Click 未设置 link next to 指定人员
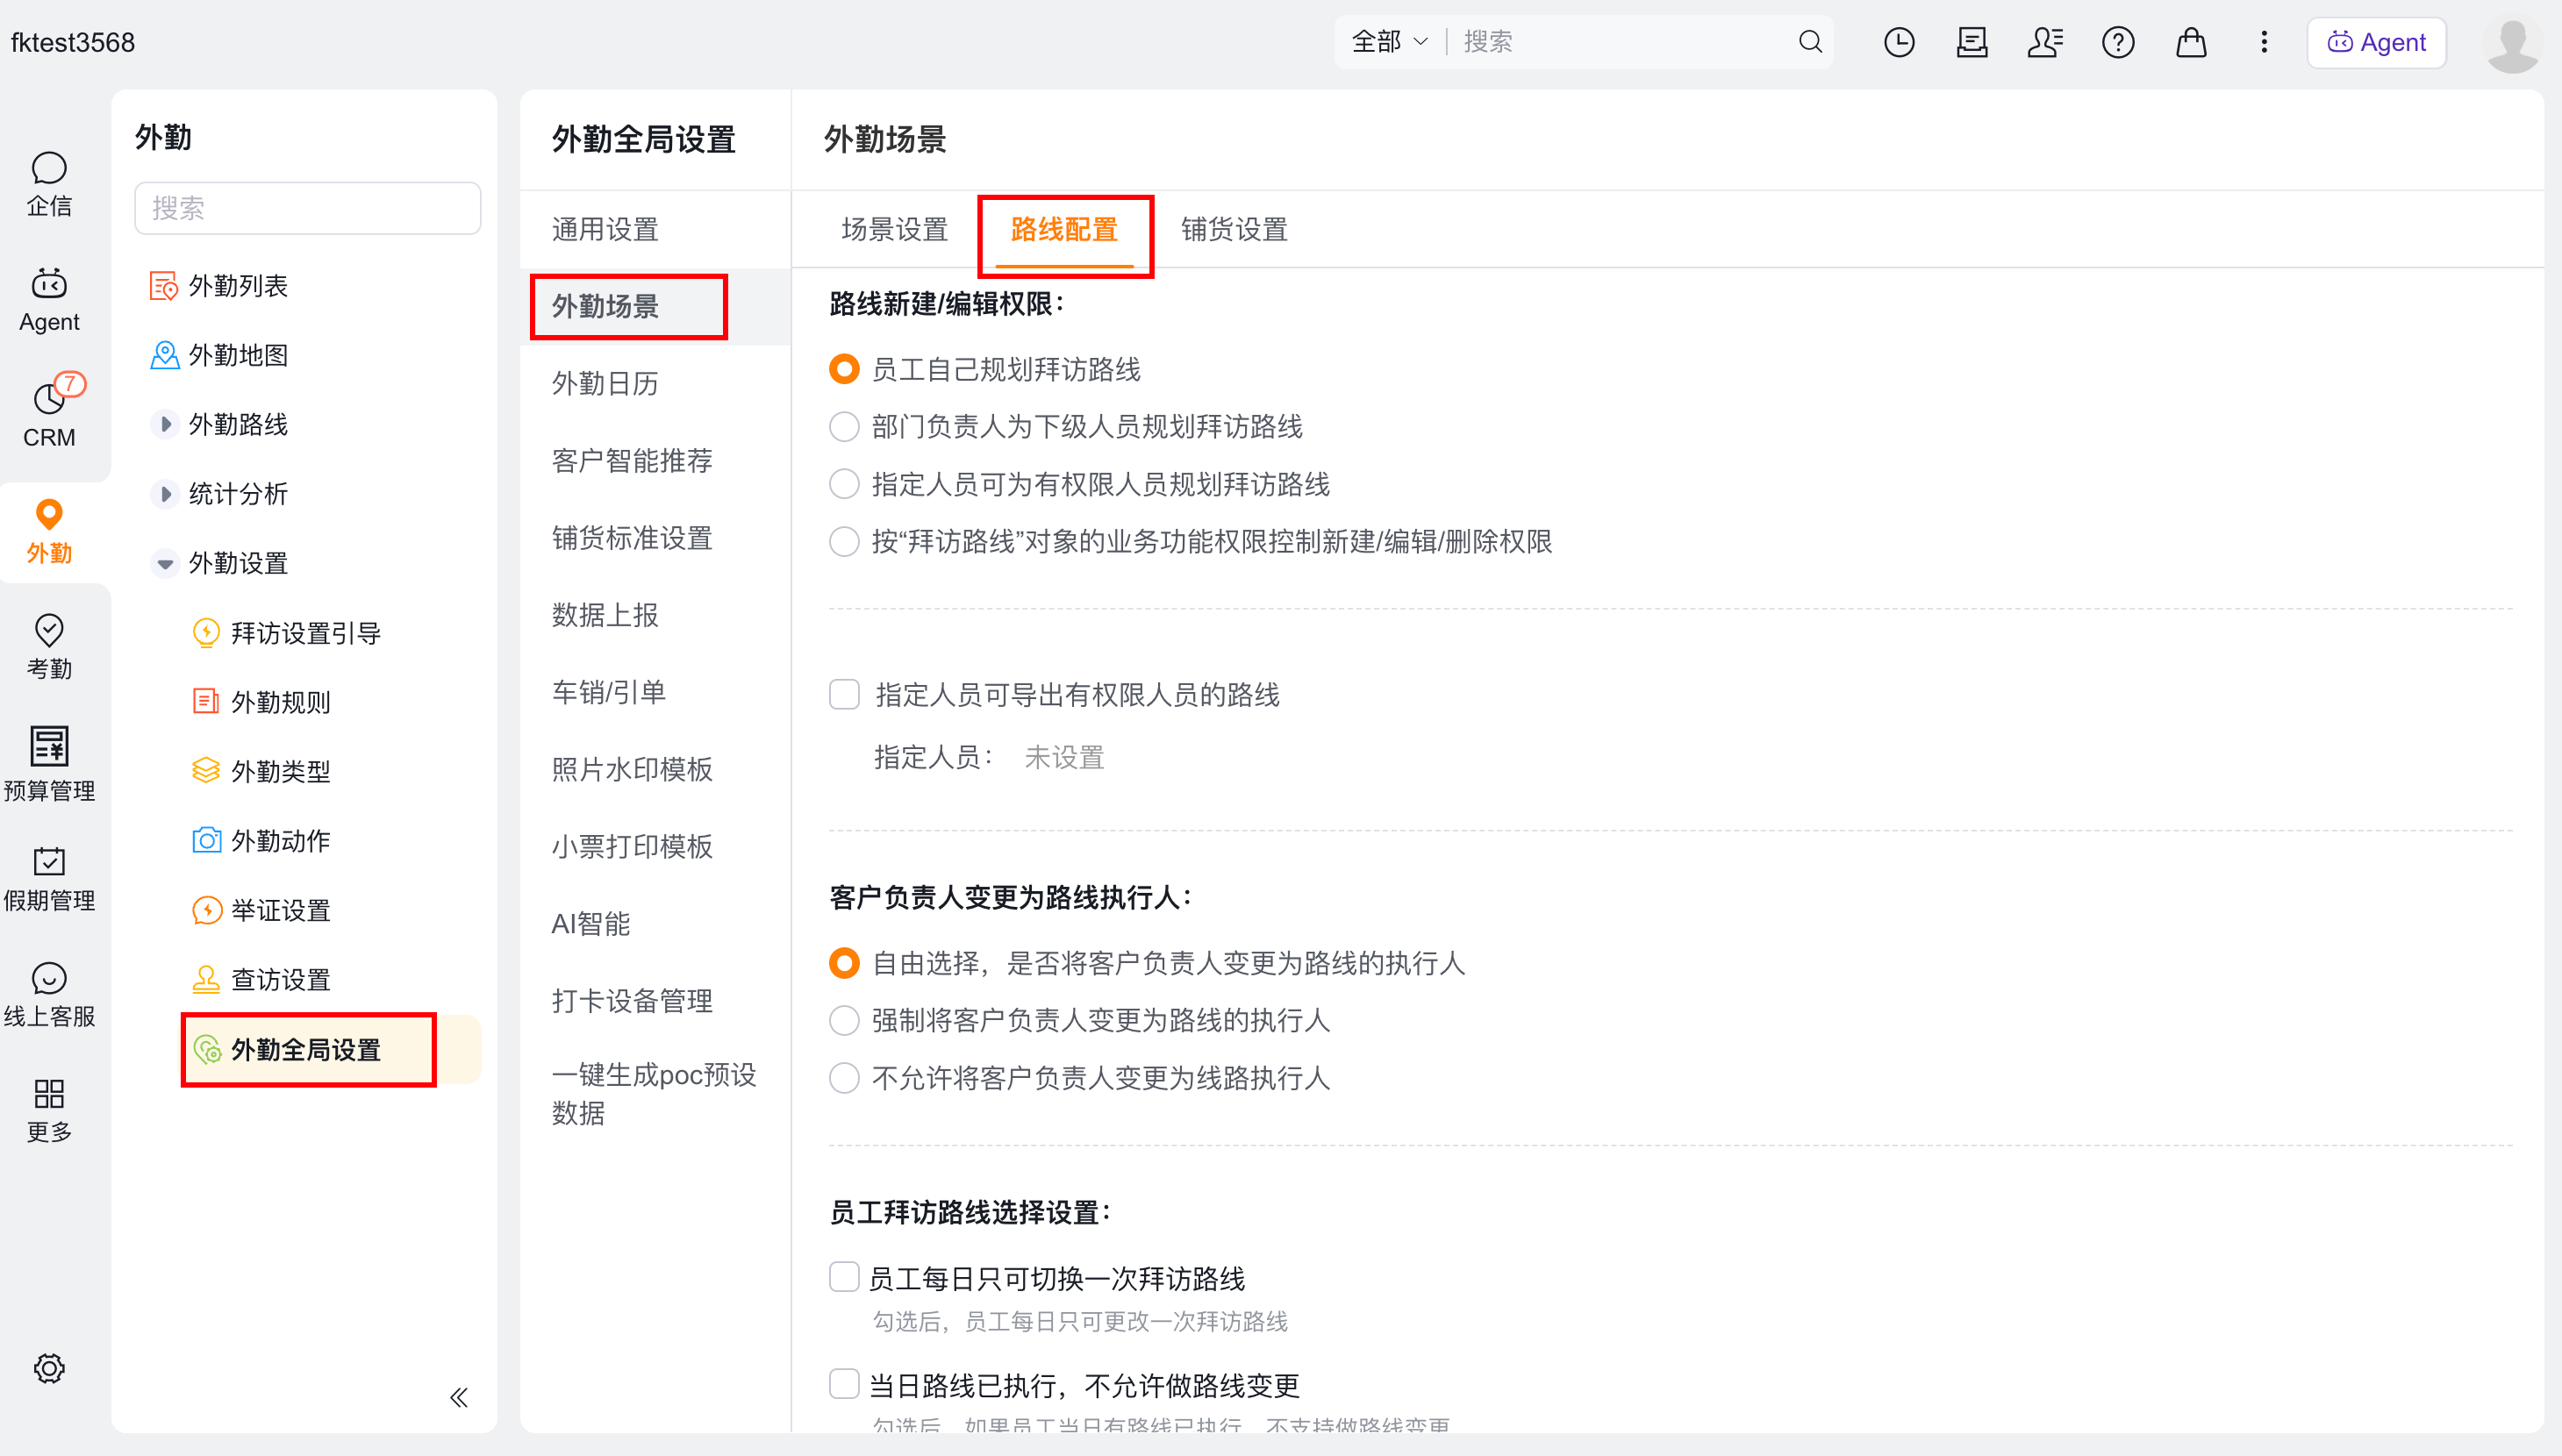 point(1064,758)
